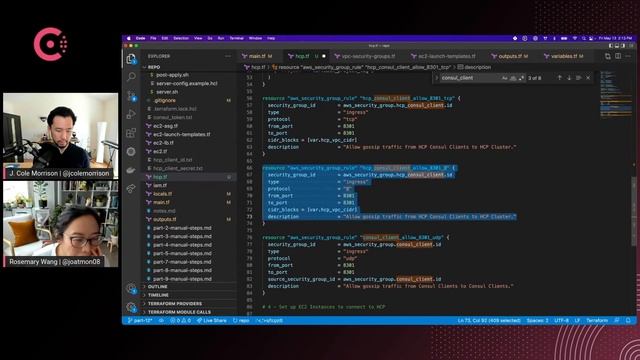The height and width of the screenshot is (360, 640).
Task: Expand the OUTLINE section
Action: 190,287
